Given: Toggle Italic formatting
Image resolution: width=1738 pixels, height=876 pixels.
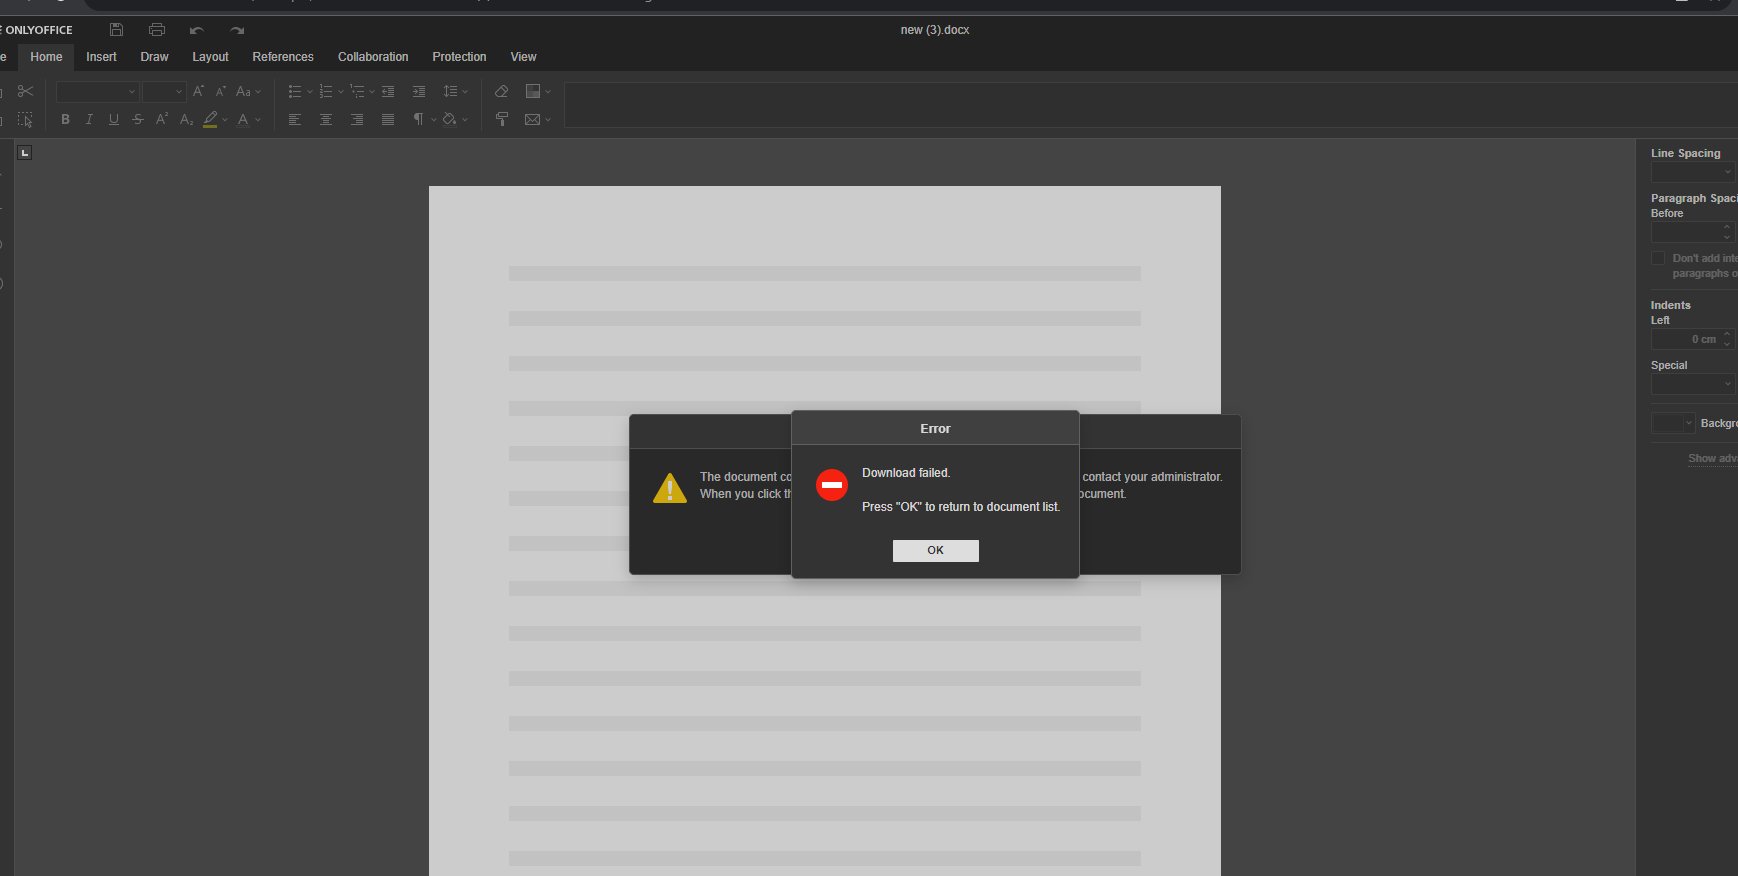Looking at the screenshot, I should click(89, 119).
